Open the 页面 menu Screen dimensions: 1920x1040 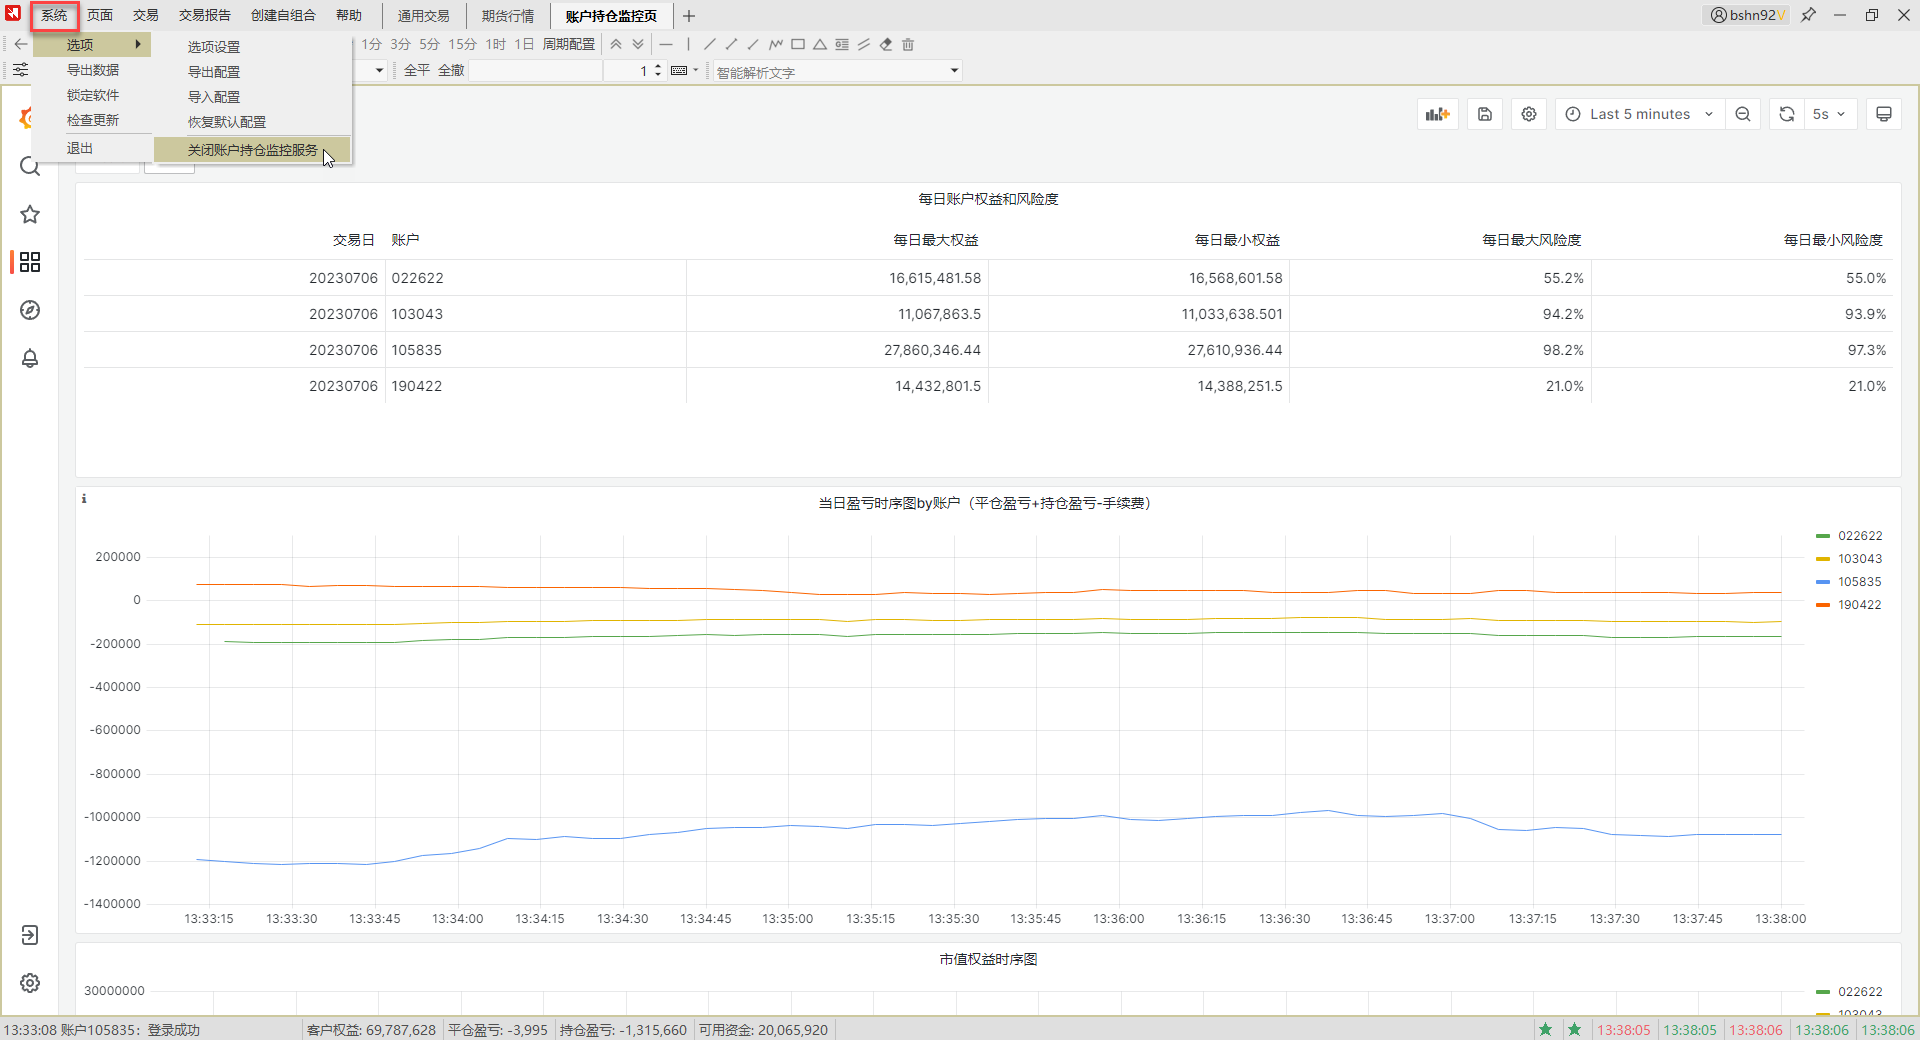click(x=100, y=15)
